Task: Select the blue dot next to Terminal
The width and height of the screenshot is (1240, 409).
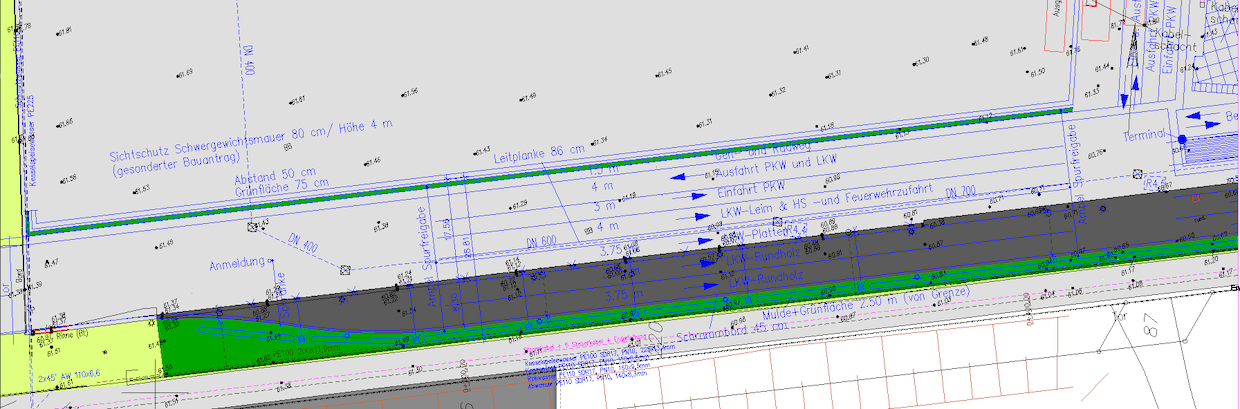Action: coord(1181,139)
